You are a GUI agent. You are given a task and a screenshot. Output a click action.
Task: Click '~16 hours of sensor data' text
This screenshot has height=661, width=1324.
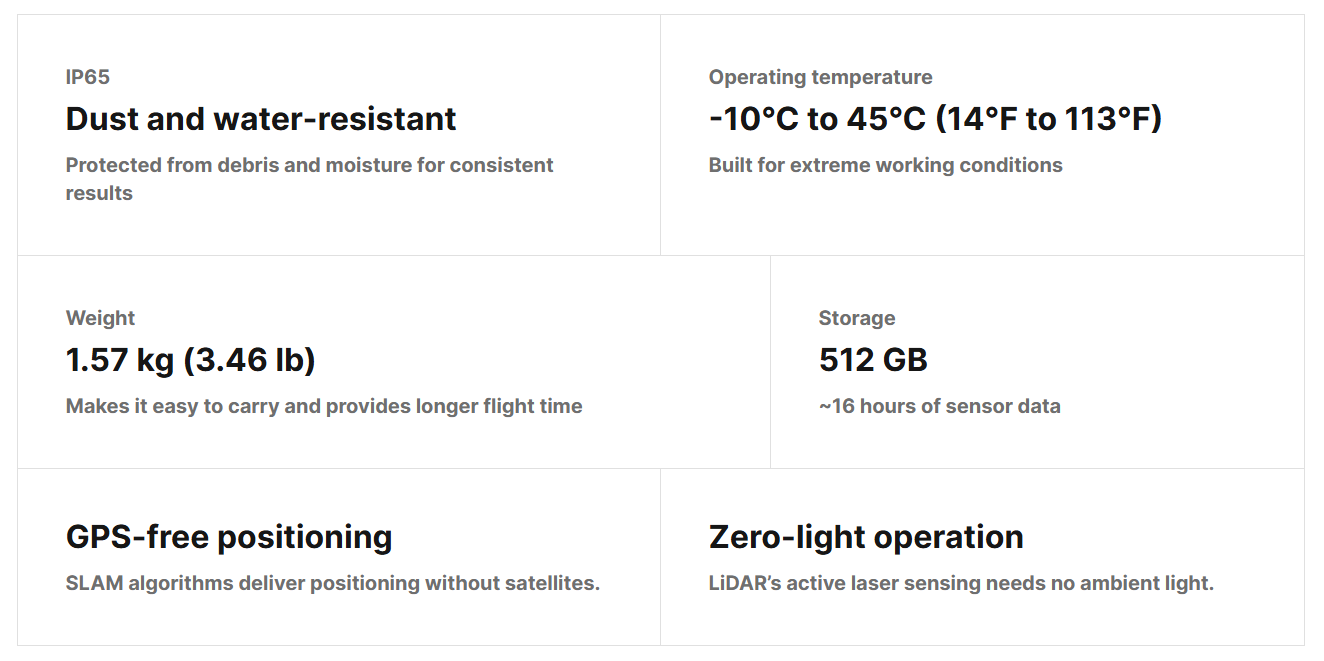[x=939, y=406]
